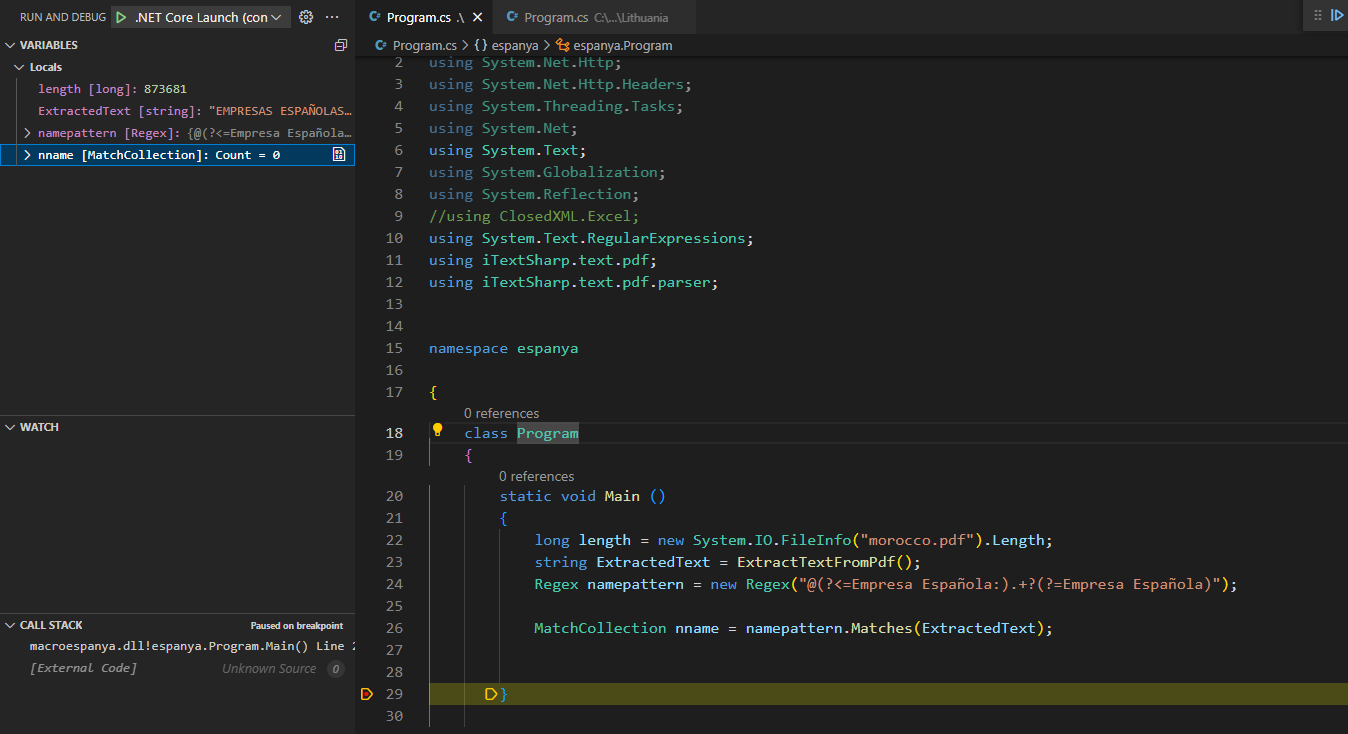Image resolution: width=1348 pixels, height=734 pixels.
Task: Click commented ClosedXML.Excel using line
Action: 534,216
